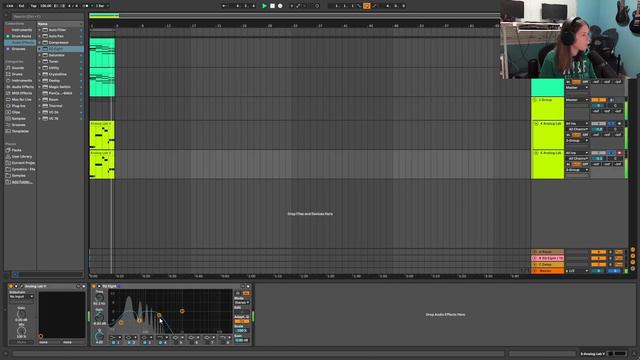Select the Grooves collection entry
Screen dimensions: 640x360
click(x=18, y=49)
